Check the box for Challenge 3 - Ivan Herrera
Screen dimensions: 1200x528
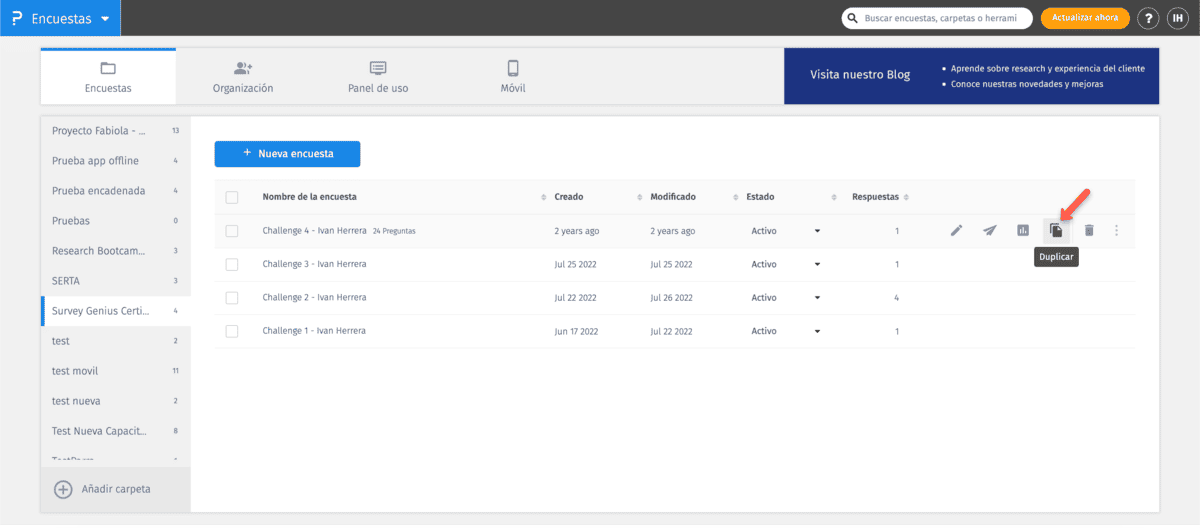(232, 264)
